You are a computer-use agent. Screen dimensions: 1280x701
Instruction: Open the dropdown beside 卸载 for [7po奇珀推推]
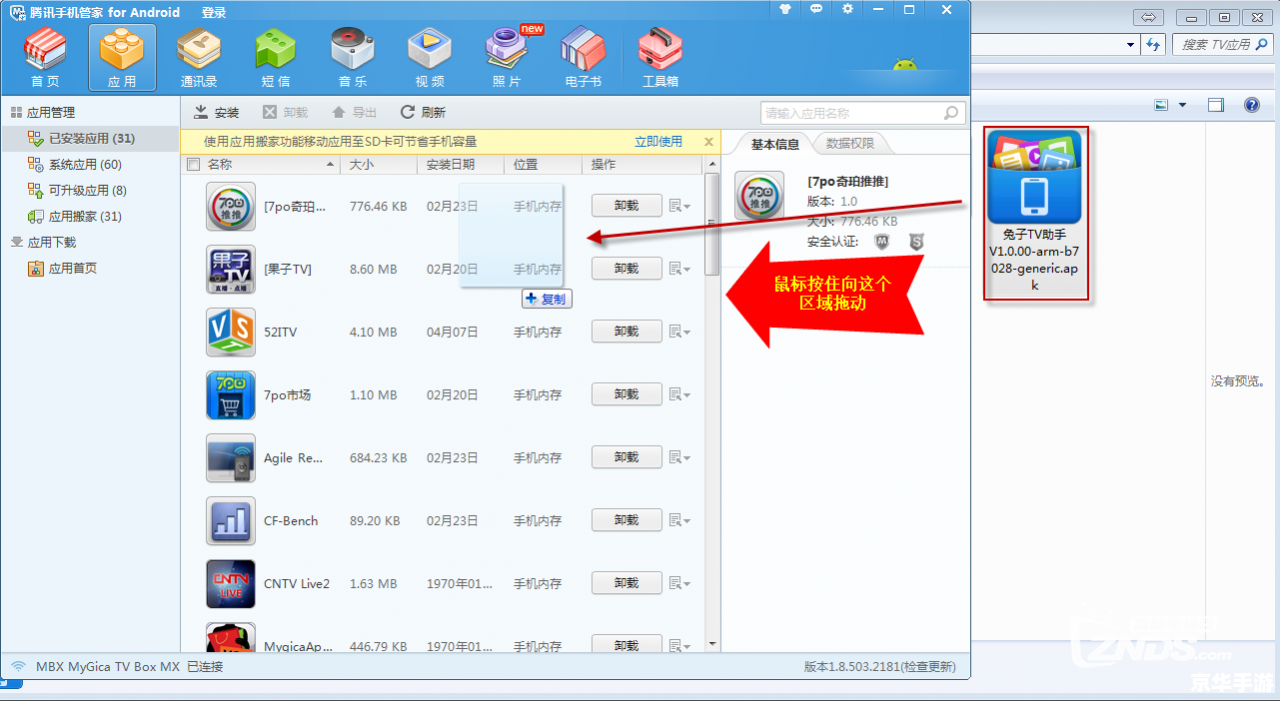[x=680, y=206]
